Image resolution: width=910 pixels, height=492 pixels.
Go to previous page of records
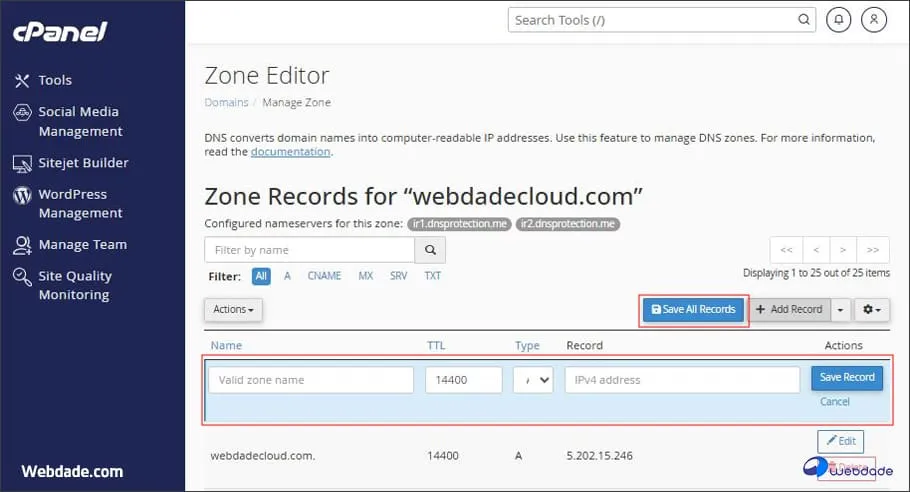pyautogui.click(x=817, y=250)
